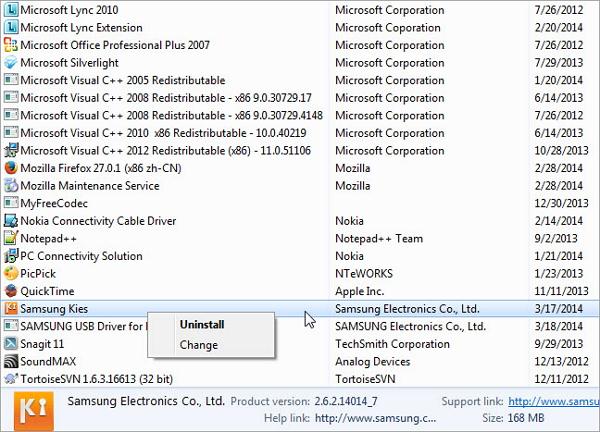Click the Mozilla Maintenance Service icon

(x=11, y=186)
